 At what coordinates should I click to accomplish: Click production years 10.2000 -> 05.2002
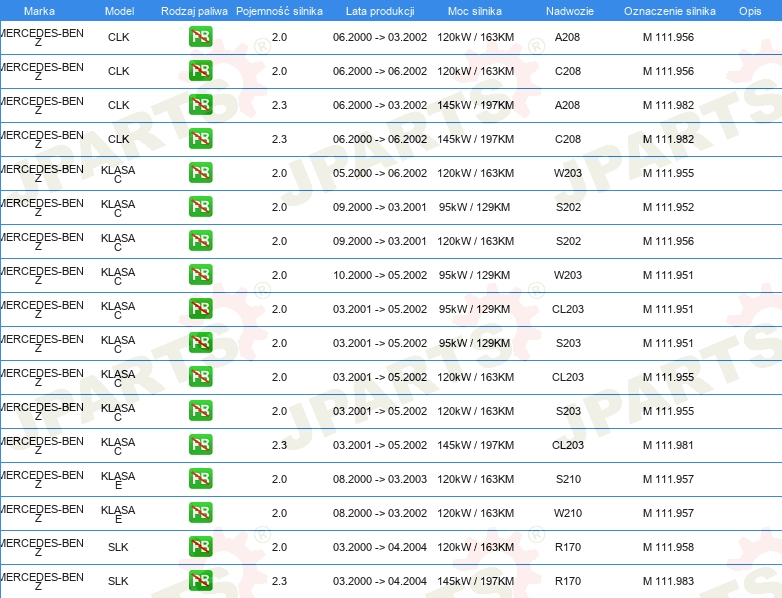380,275
